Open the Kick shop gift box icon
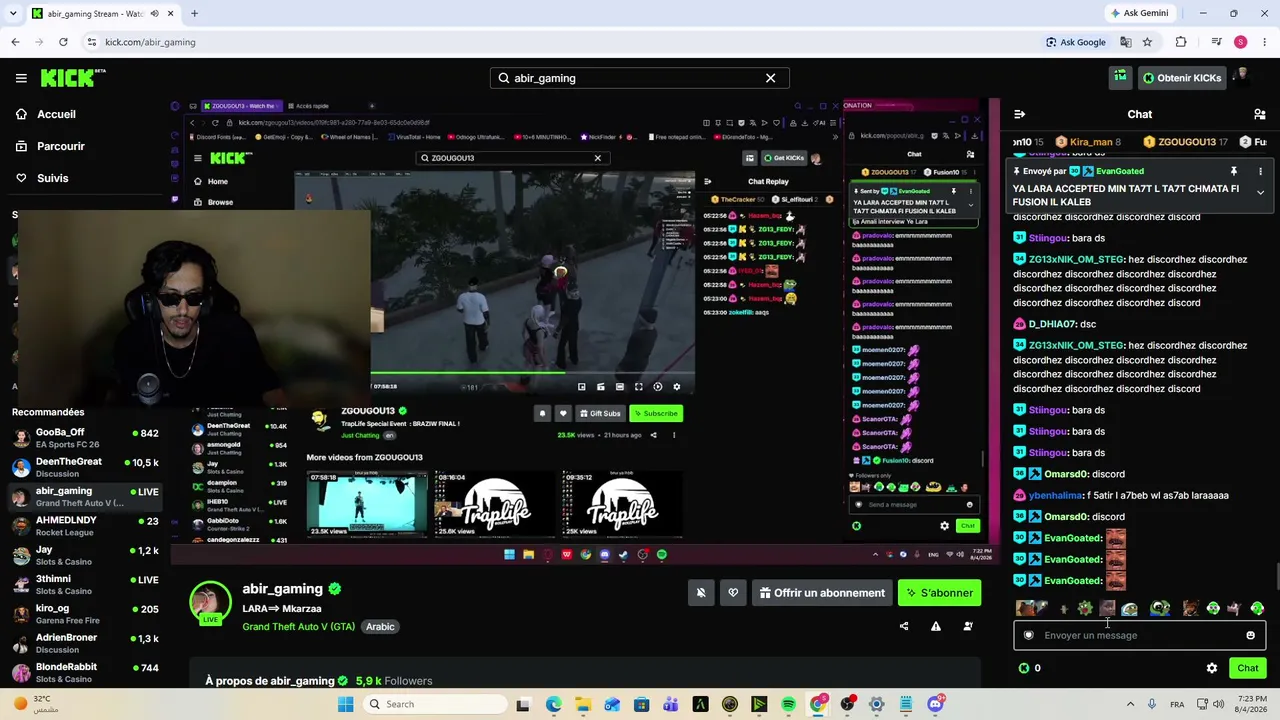1280x720 pixels. [1120, 77]
